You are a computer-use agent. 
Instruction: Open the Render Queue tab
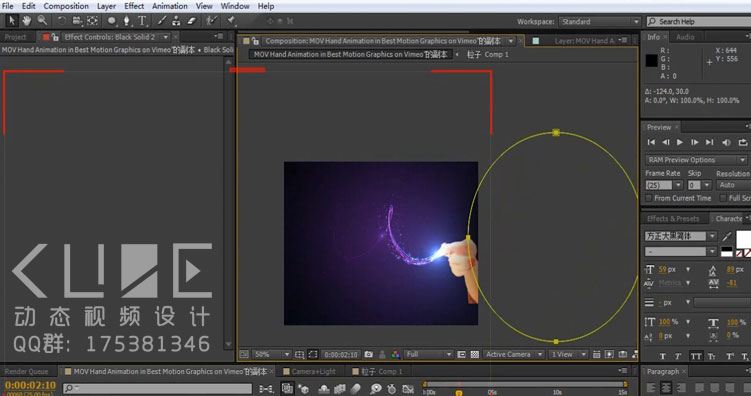tap(26, 372)
